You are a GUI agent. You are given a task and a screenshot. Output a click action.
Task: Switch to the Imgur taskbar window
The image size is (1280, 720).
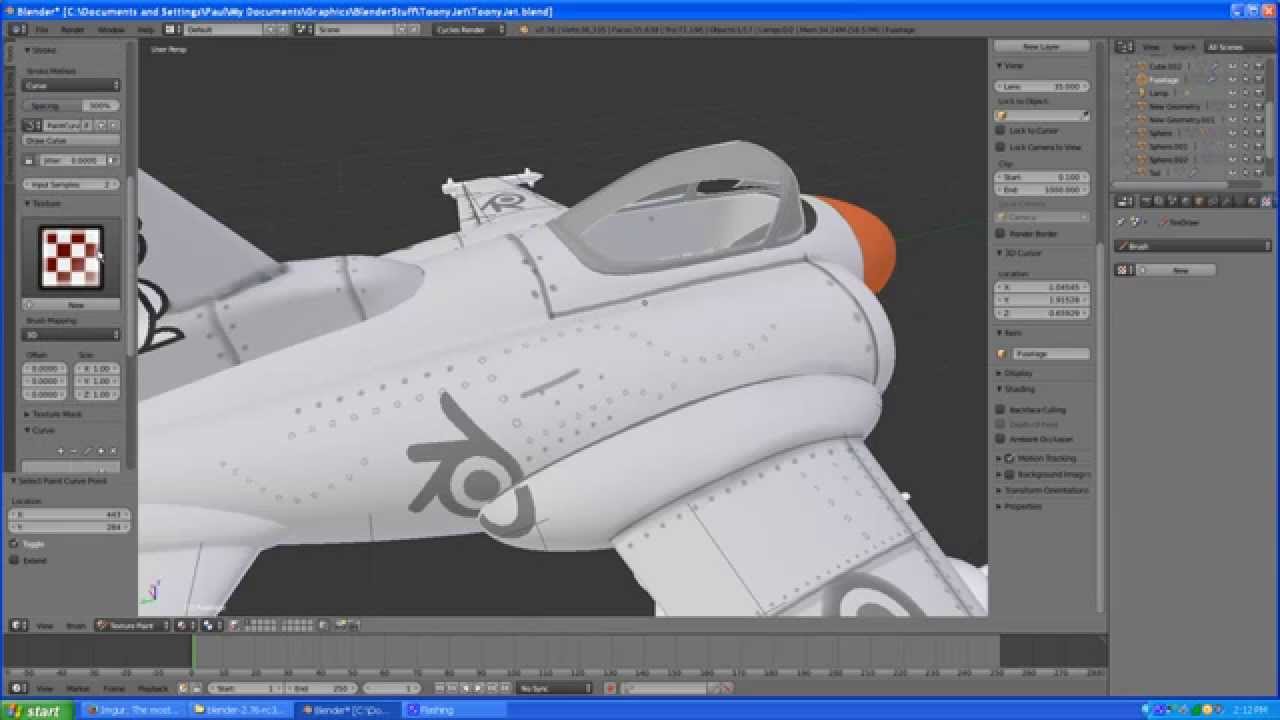[135, 711]
